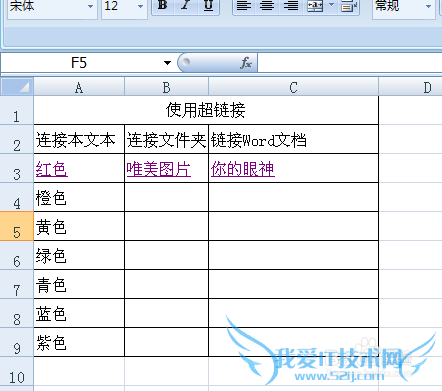Select column C header
This screenshot has width=442, height=391.
[x=293, y=87]
